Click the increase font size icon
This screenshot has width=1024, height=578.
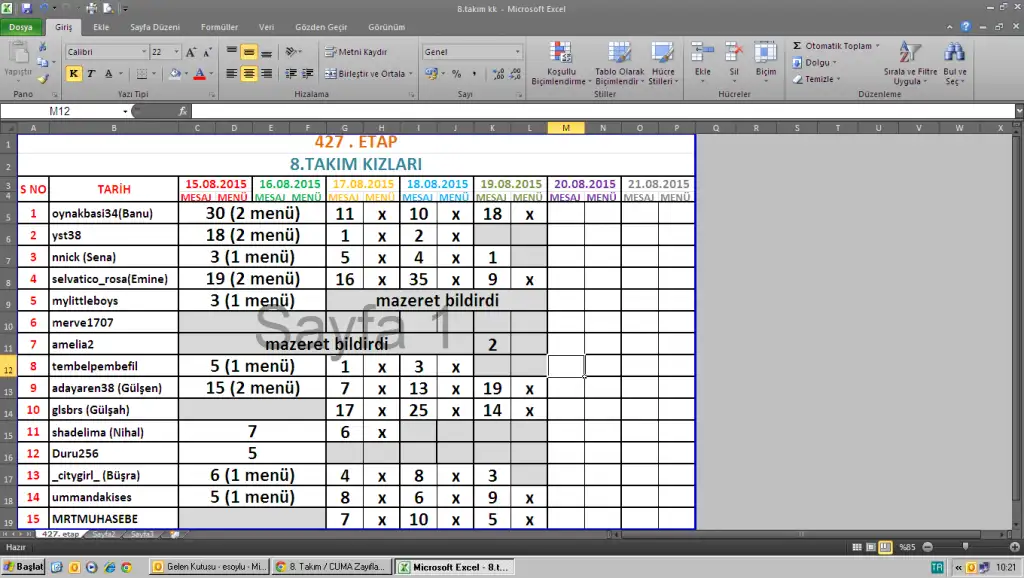(192, 51)
